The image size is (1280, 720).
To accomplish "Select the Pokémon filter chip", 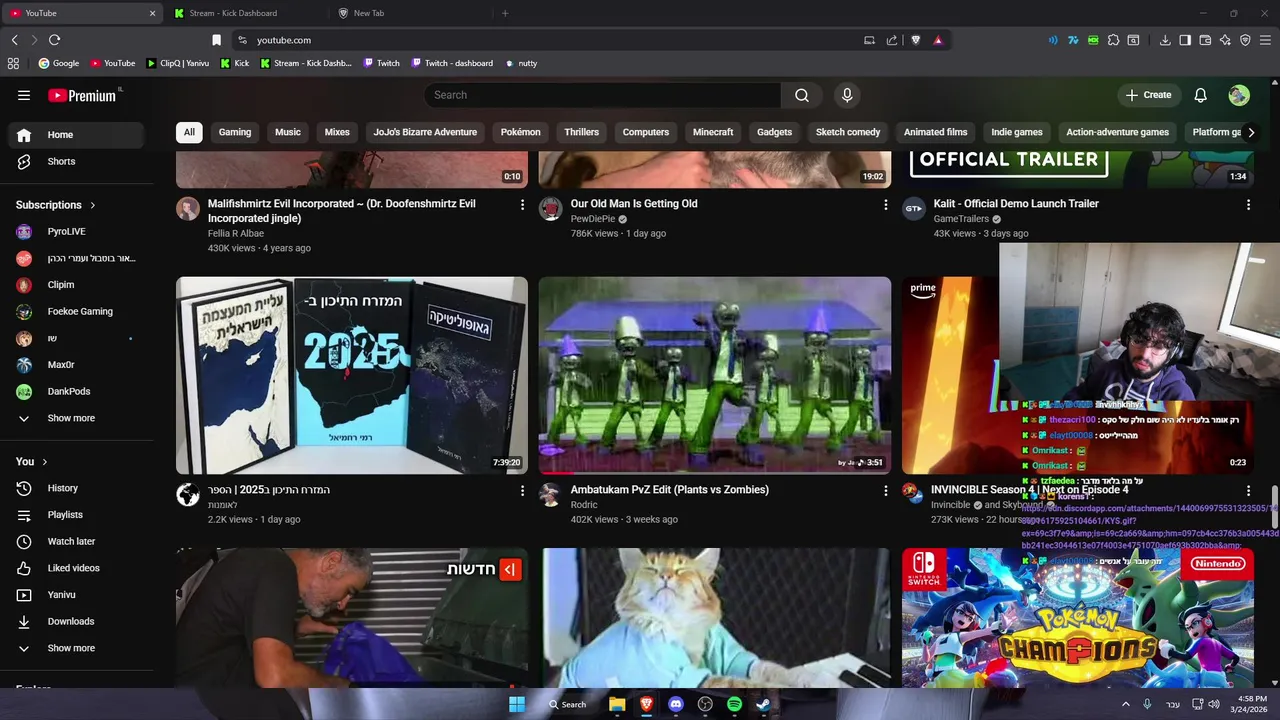I will point(520,132).
